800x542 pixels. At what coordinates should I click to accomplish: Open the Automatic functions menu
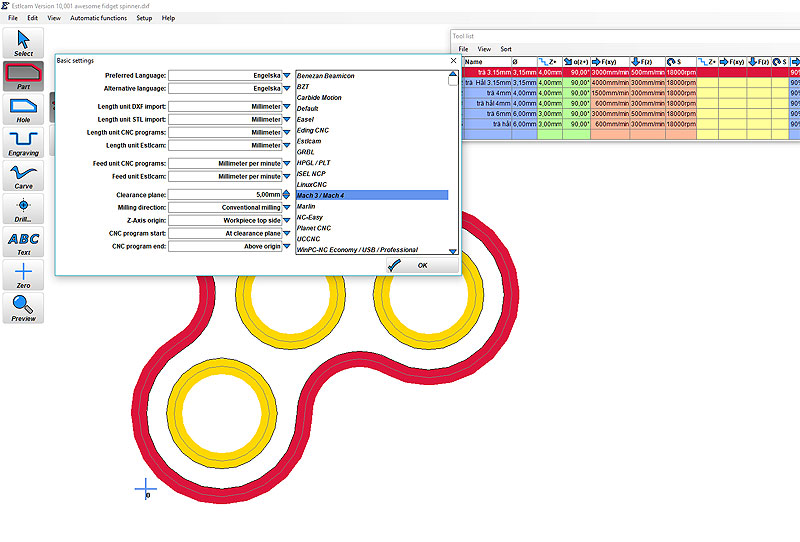[x=98, y=18]
